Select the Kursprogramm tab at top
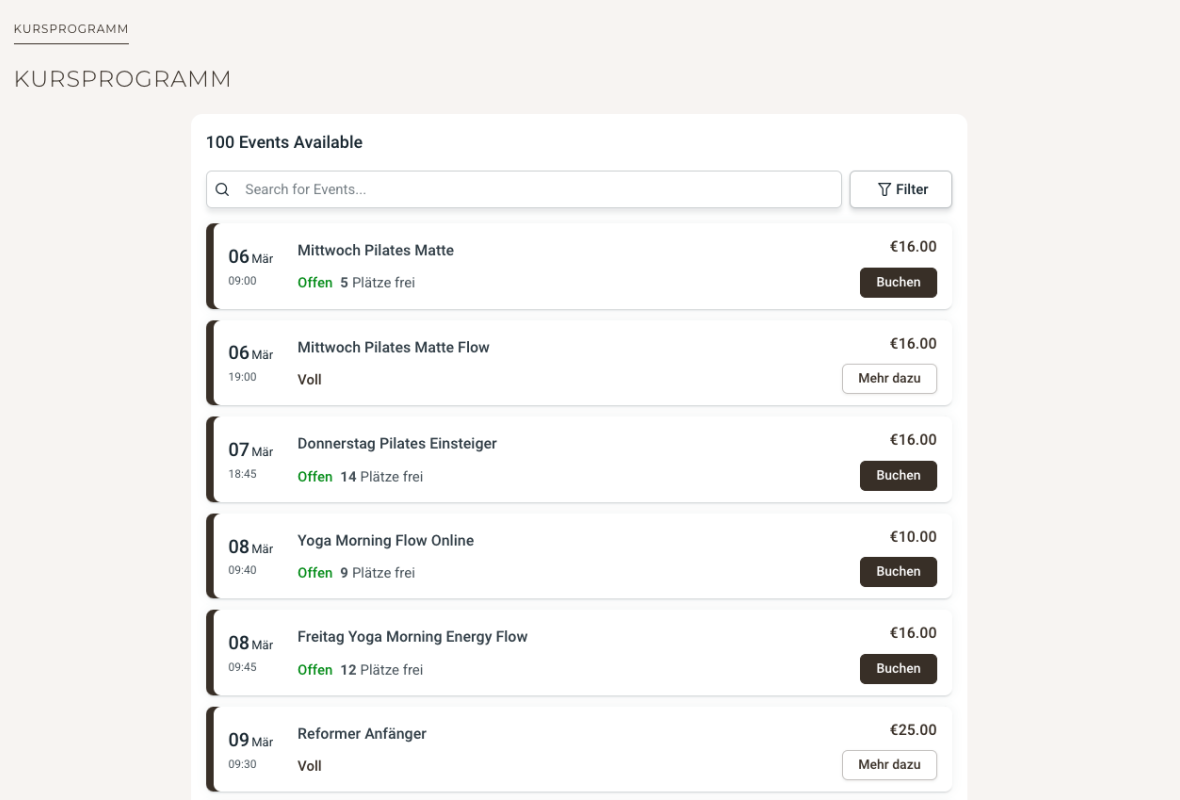This screenshot has height=800, width=1180. pos(71,28)
